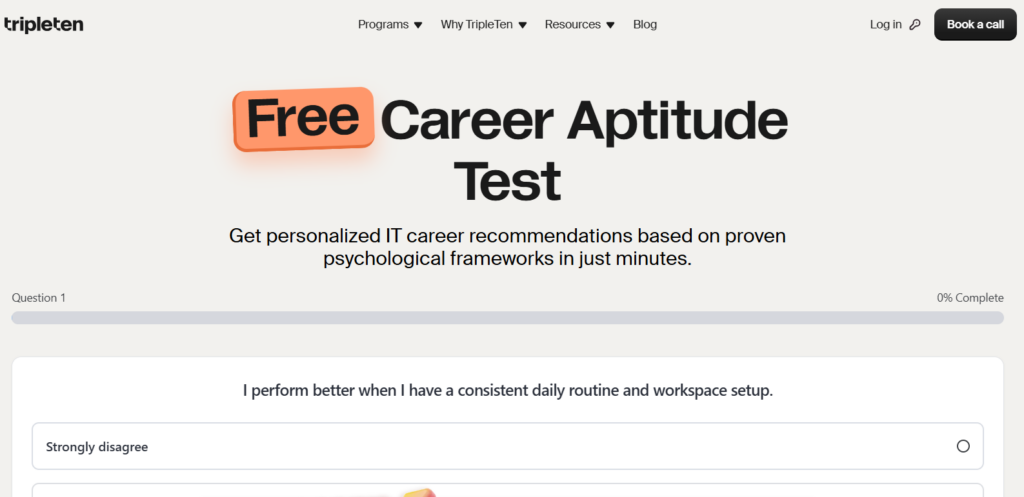Click the tripleten logo

43,25
